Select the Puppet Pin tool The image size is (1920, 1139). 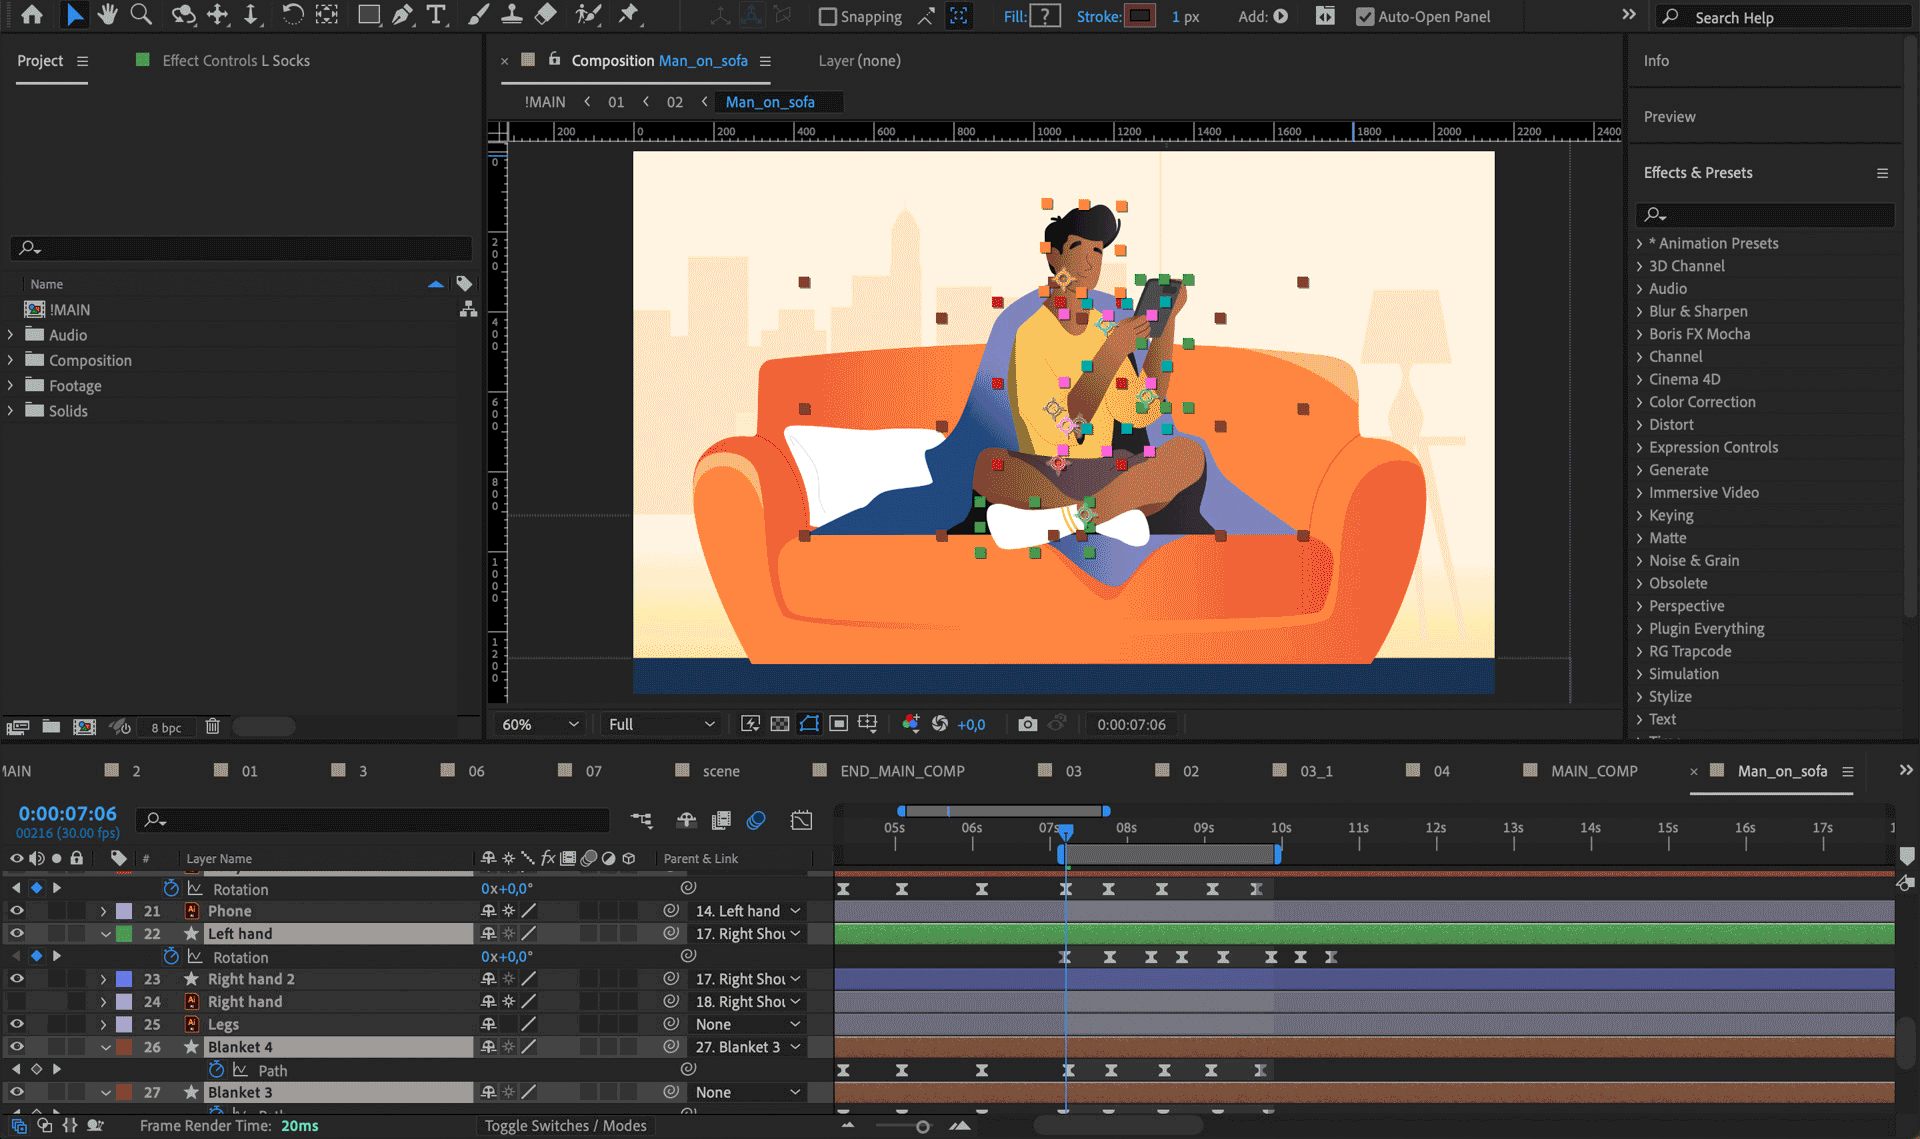pyautogui.click(x=628, y=15)
